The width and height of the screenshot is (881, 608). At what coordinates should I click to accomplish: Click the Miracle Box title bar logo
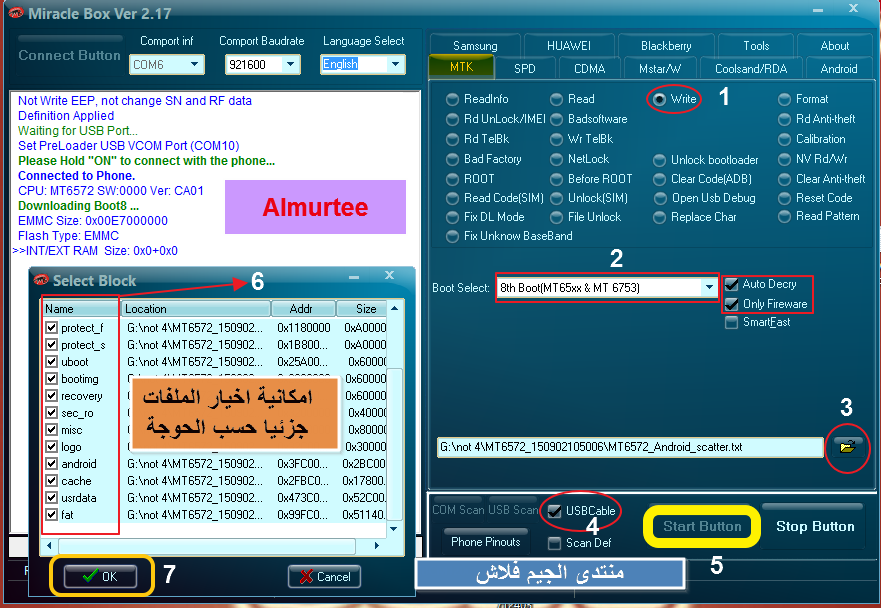click(15, 12)
